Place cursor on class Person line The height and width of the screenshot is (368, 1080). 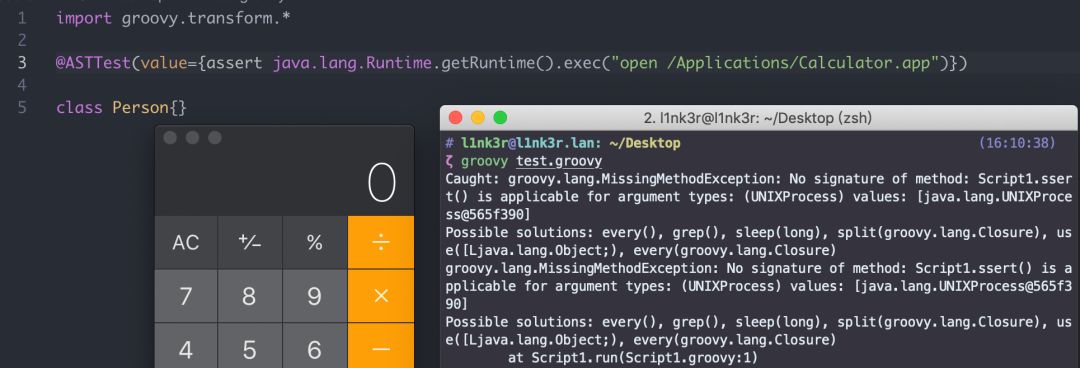click(121, 108)
